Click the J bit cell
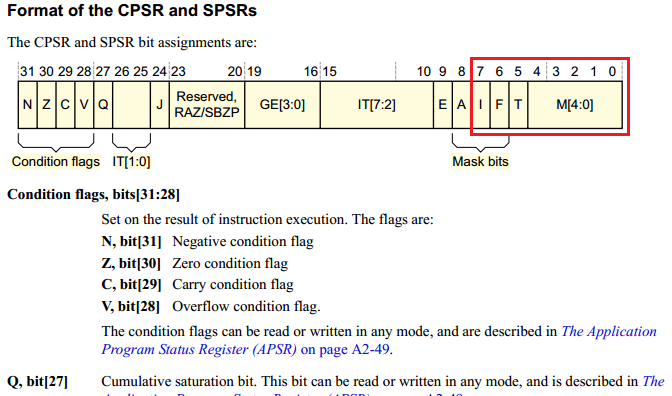This screenshot has width=672, height=396. coord(159,105)
